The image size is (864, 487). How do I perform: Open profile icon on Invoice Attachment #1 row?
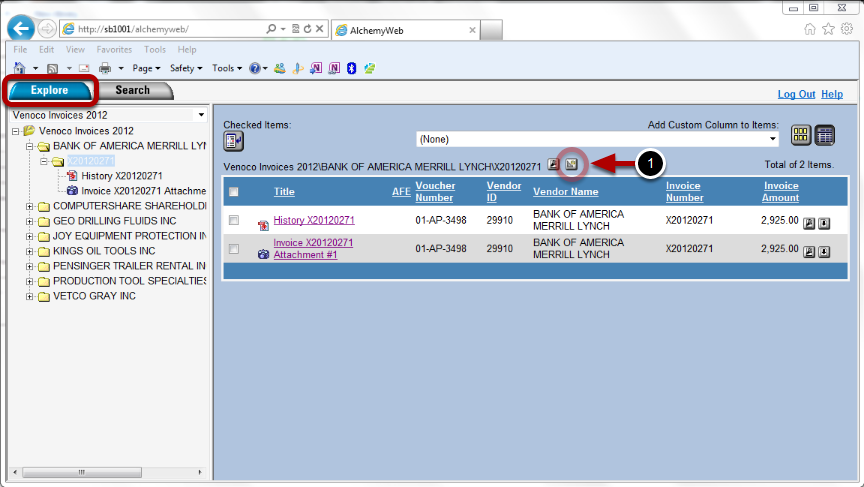(809, 252)
